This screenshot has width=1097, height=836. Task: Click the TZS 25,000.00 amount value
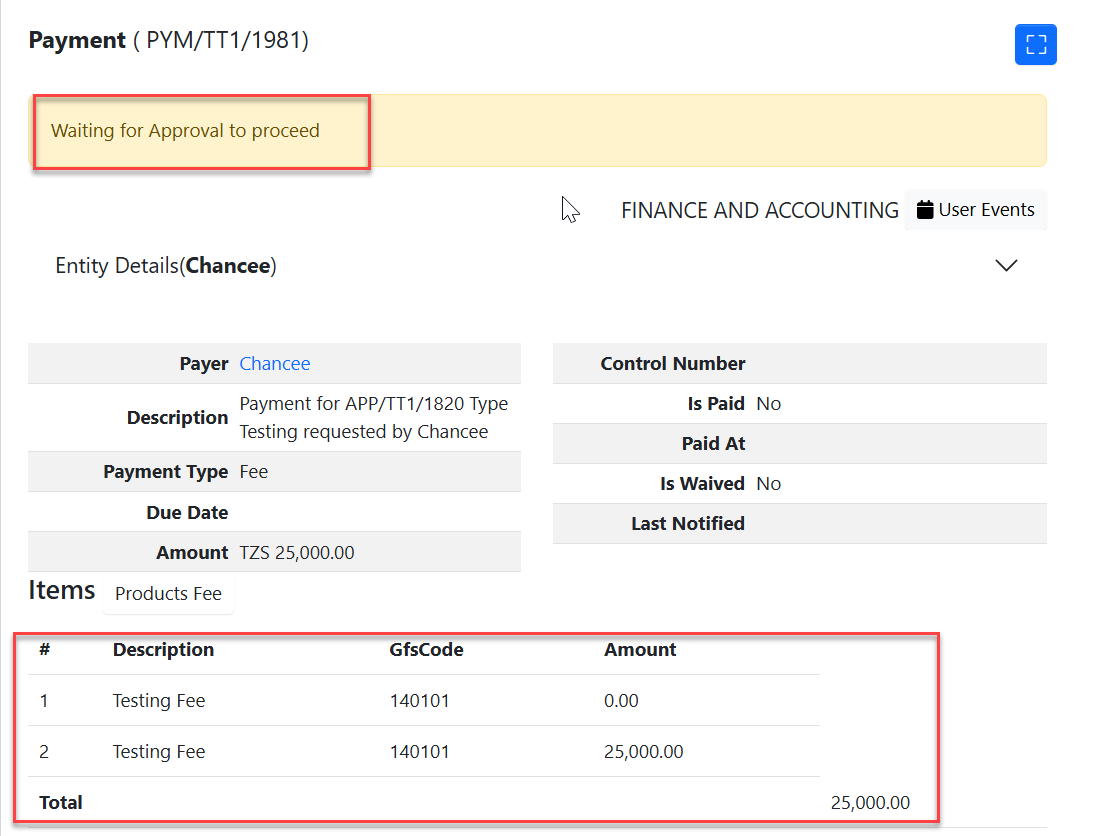click(297, 553)
